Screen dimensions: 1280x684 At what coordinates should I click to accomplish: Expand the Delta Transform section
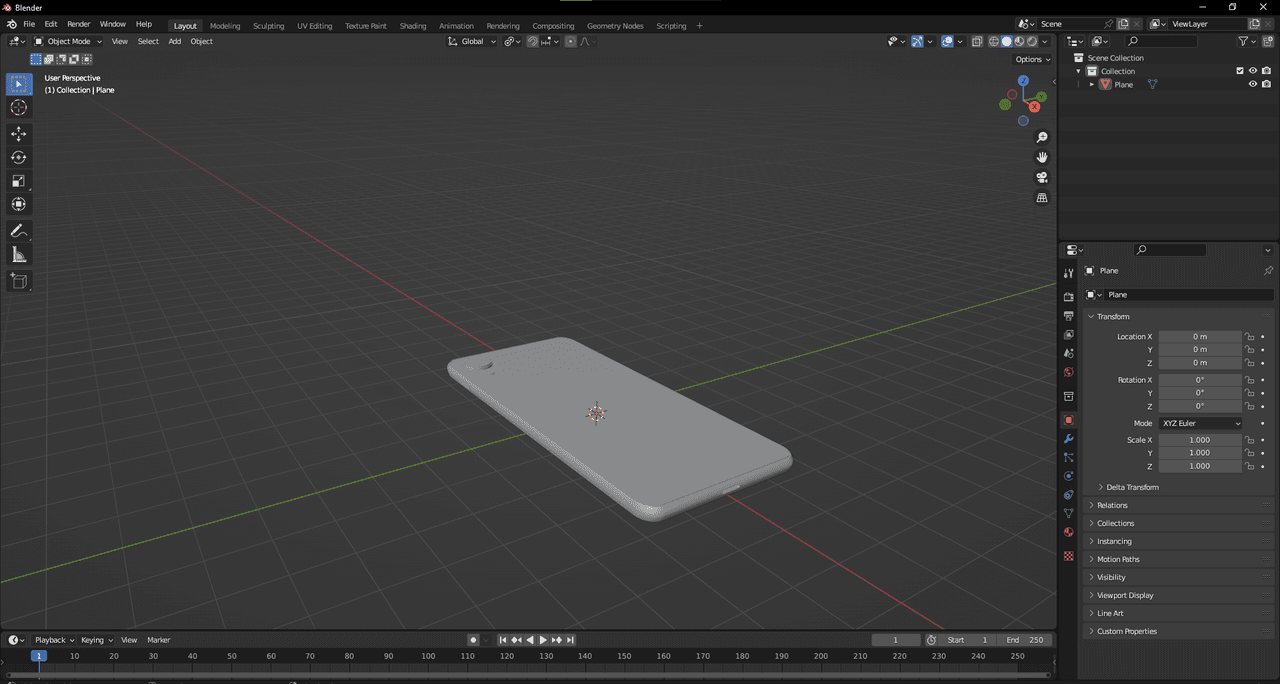(x=1131, y=487)
